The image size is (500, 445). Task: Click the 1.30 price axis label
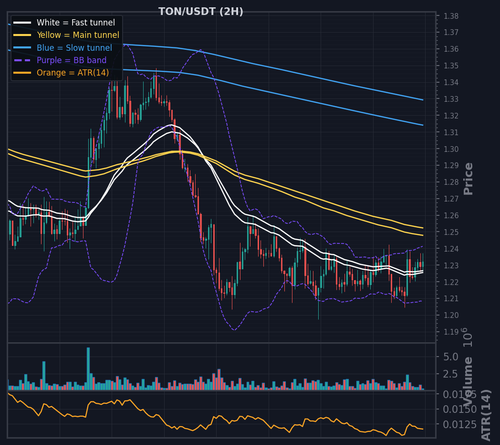[451, 149]
